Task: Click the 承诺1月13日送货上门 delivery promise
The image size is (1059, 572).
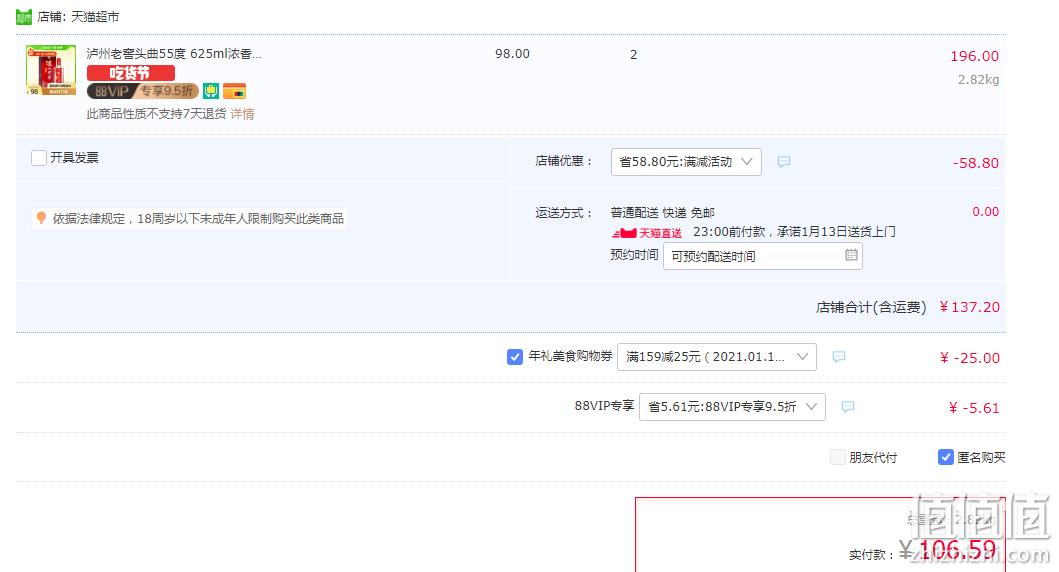Action: pos(836,232)
